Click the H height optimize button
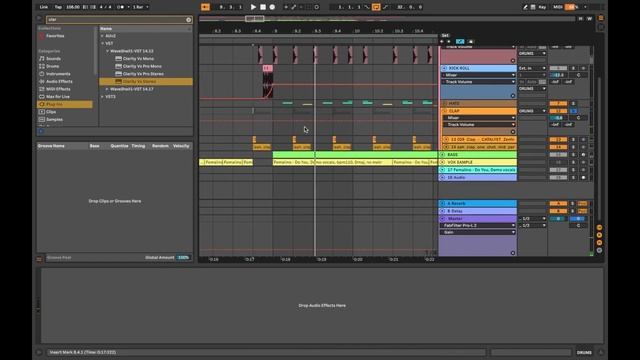 pos(580,18)
